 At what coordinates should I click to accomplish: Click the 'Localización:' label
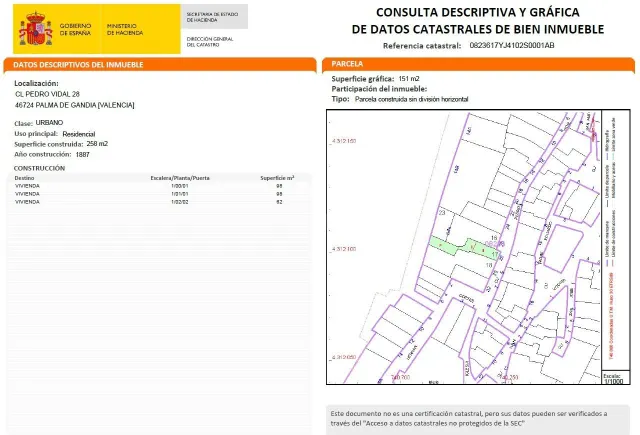(36, 83)
